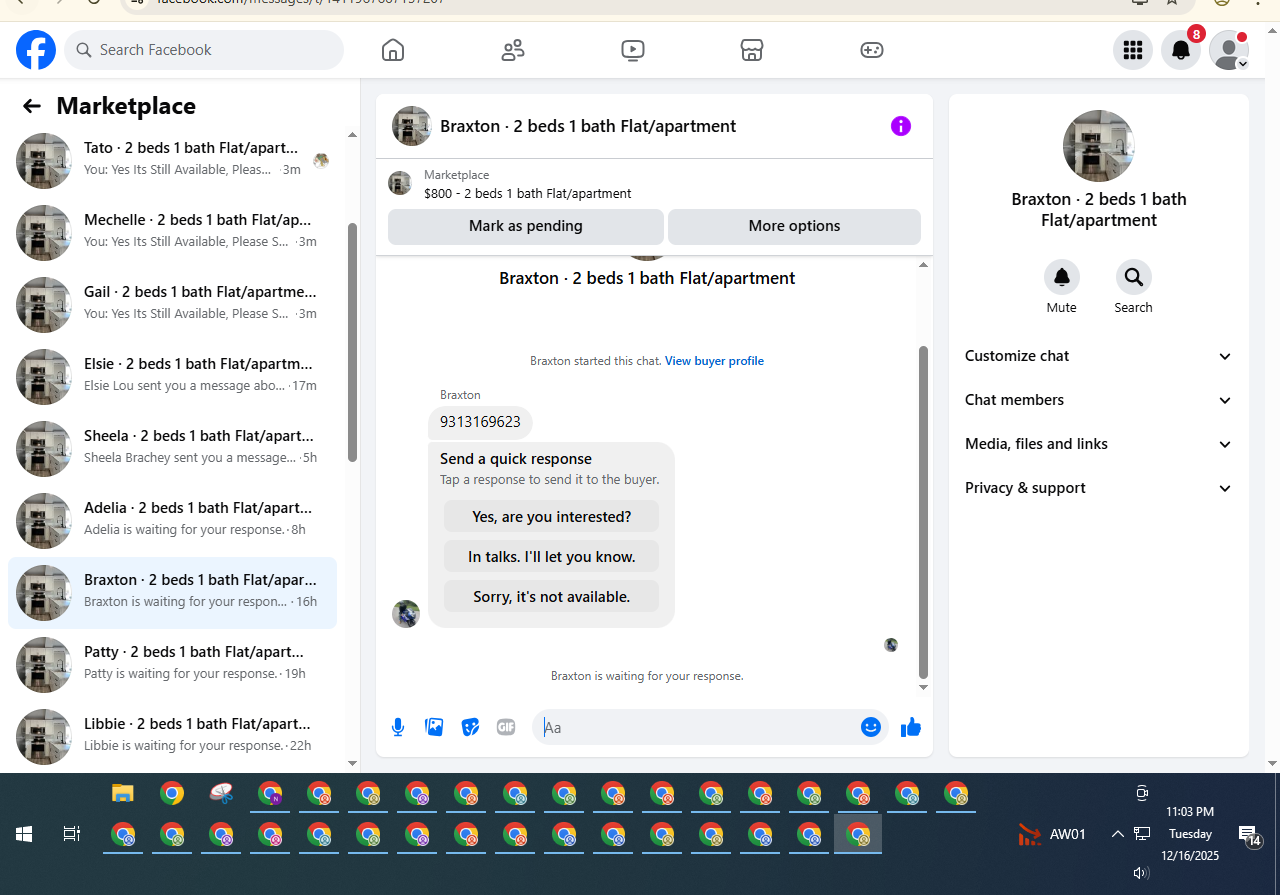Image resolution: width=1280 pixels, height=895 pixels.
Task: Open Mechelle conversation in list
Action: [x=173, y=232]
